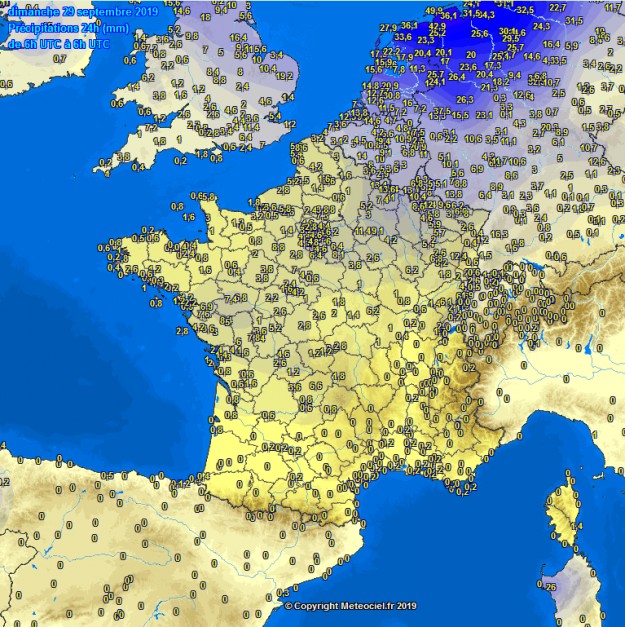Click the 42.9 precipitation value in the Netherlands
The height and width of the screenshot is (627, 625).
pos(437,28)
